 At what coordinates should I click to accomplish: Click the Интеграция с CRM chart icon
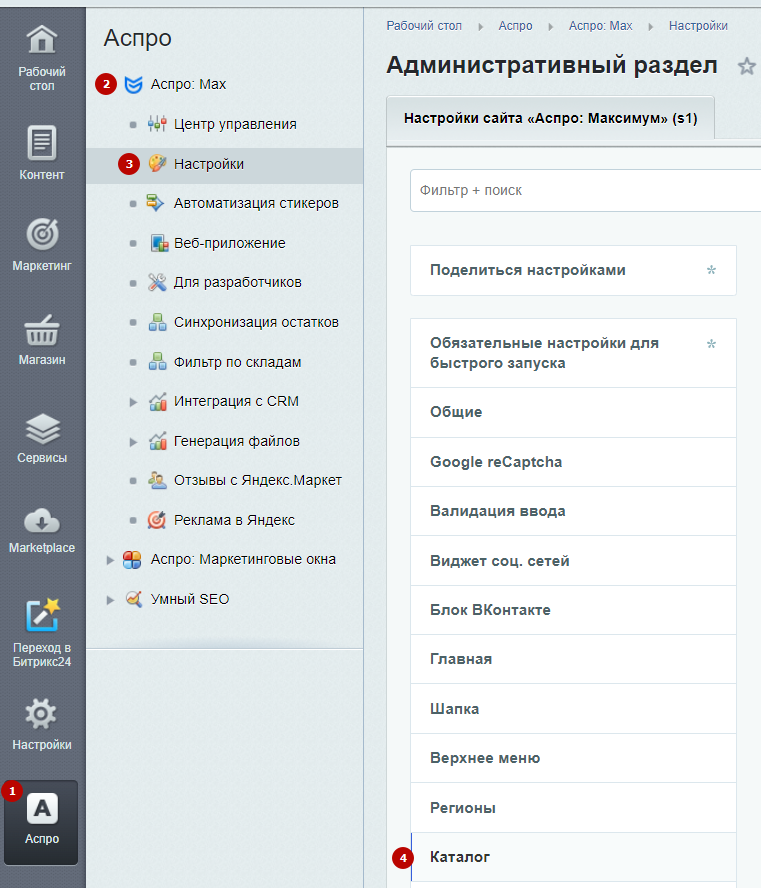(x=157, y=401)
